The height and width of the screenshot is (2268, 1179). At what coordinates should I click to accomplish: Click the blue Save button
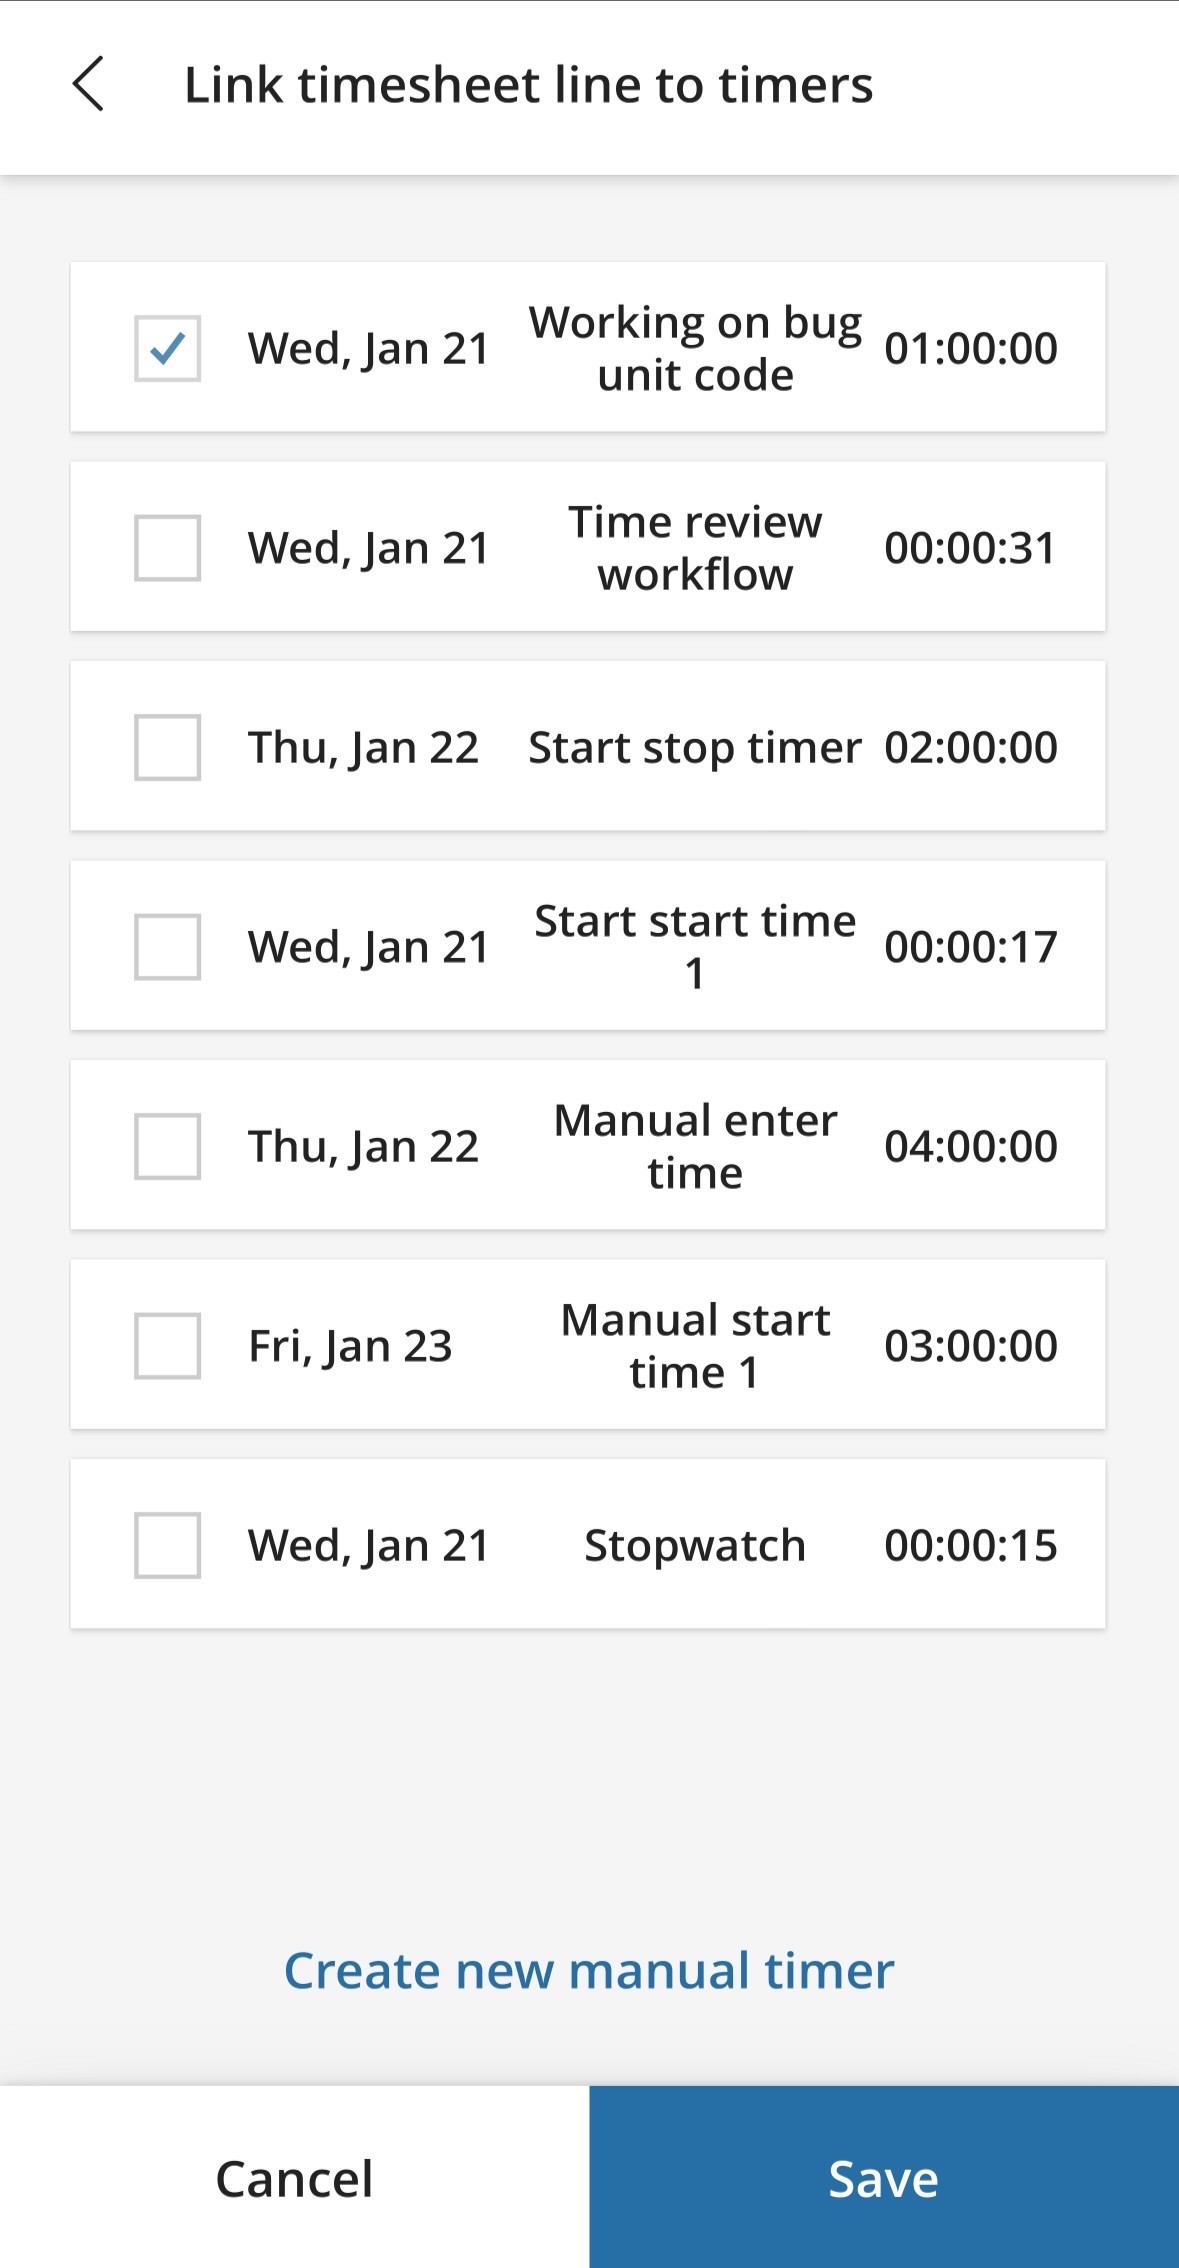tap(884, 2179)
